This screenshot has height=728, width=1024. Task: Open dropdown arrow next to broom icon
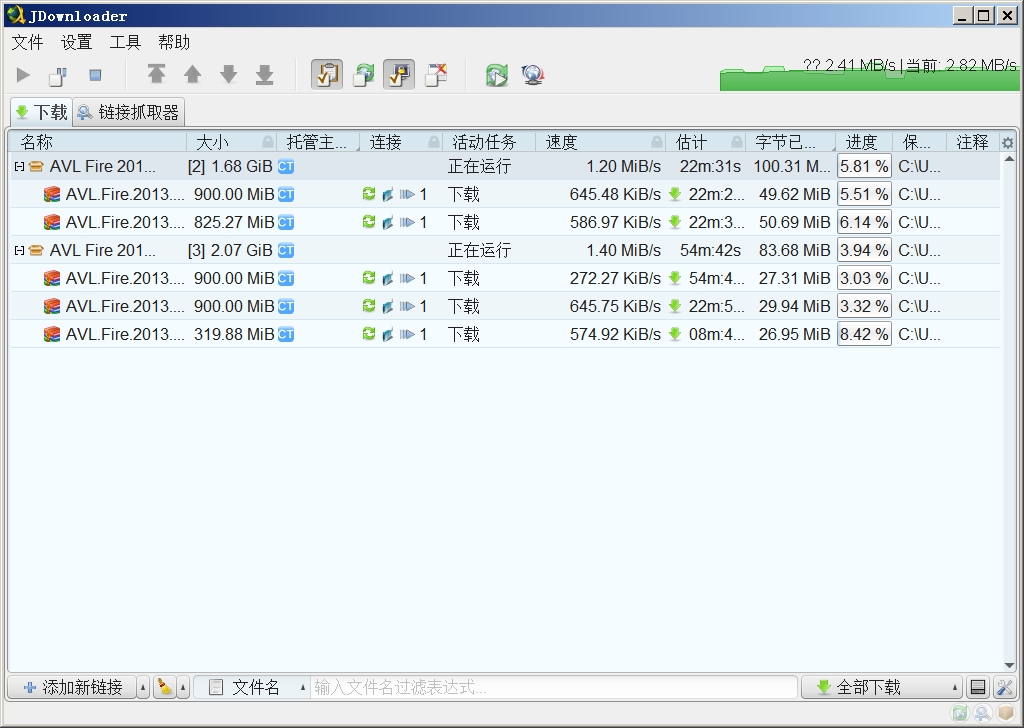coord(183,688)
